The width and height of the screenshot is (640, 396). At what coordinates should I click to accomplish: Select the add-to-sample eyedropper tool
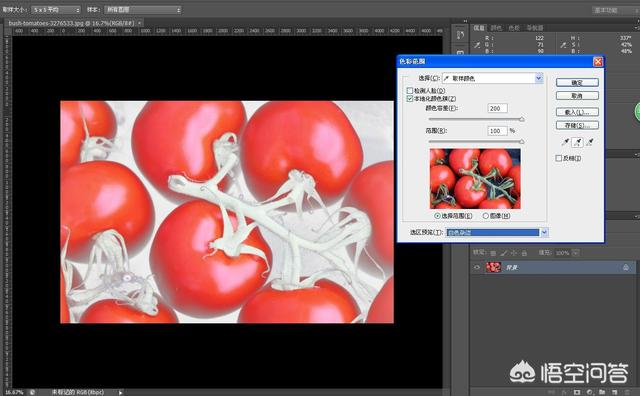pyautogui.click(x=578, y=142)
